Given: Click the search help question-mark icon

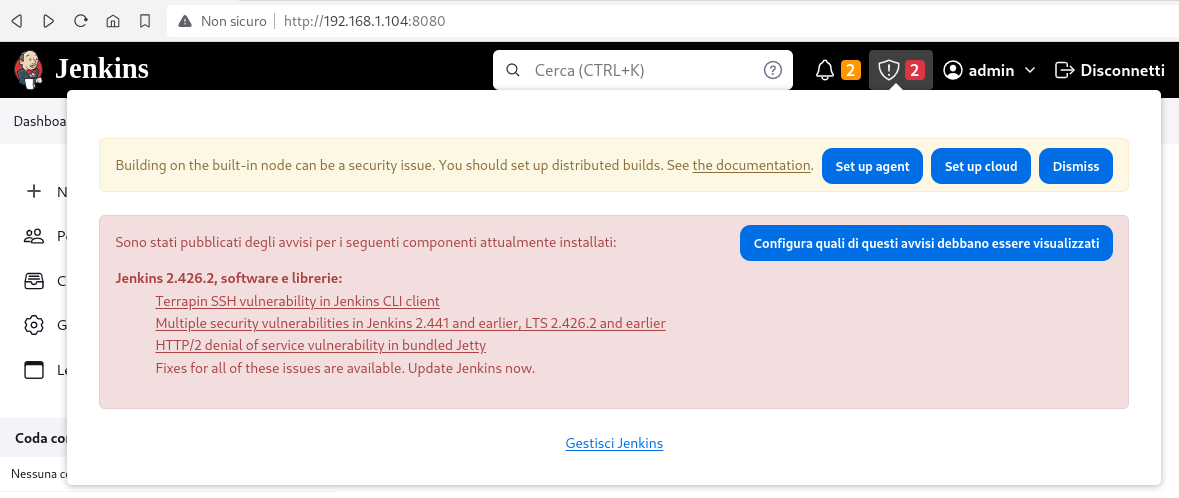Looking at the screenshot, I should [773, 70].
